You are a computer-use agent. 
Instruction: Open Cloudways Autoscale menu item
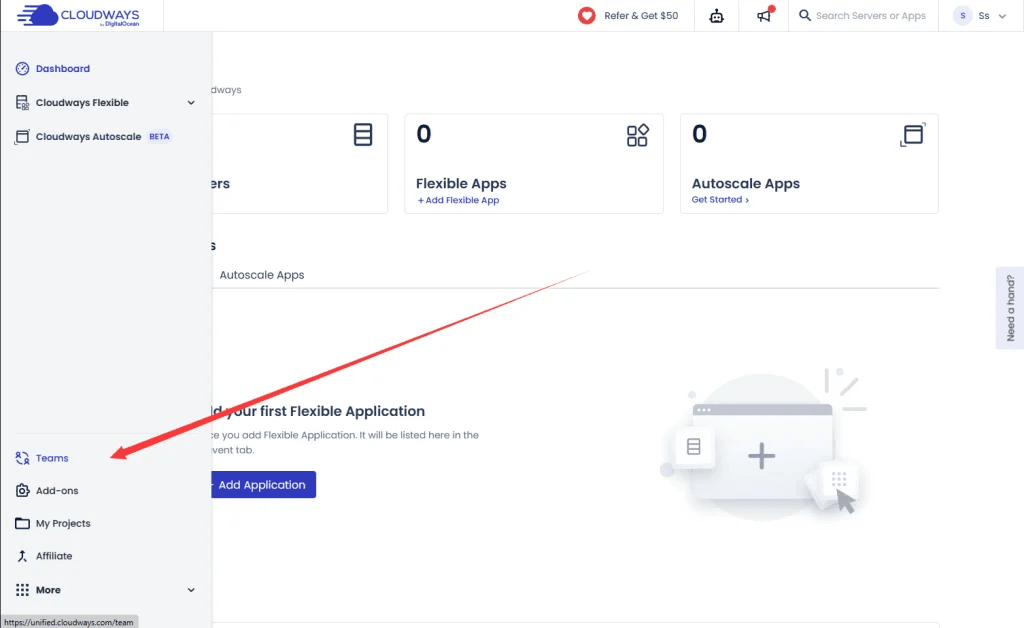pyautogui.click(x=88, y=136)
